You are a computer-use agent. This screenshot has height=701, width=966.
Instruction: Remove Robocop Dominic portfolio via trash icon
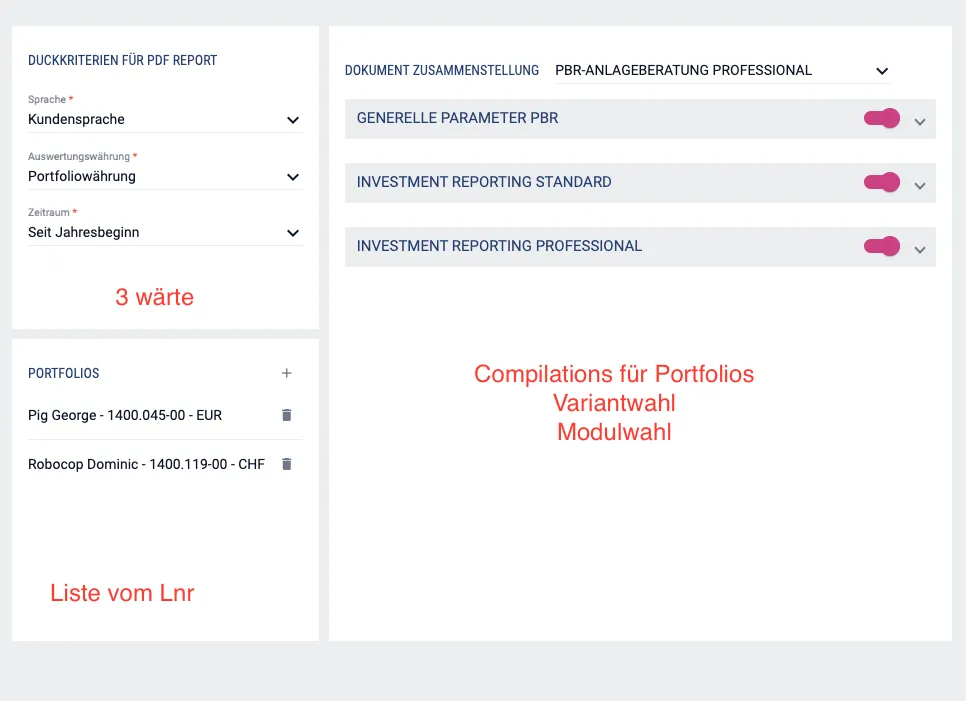coord(286,464)
